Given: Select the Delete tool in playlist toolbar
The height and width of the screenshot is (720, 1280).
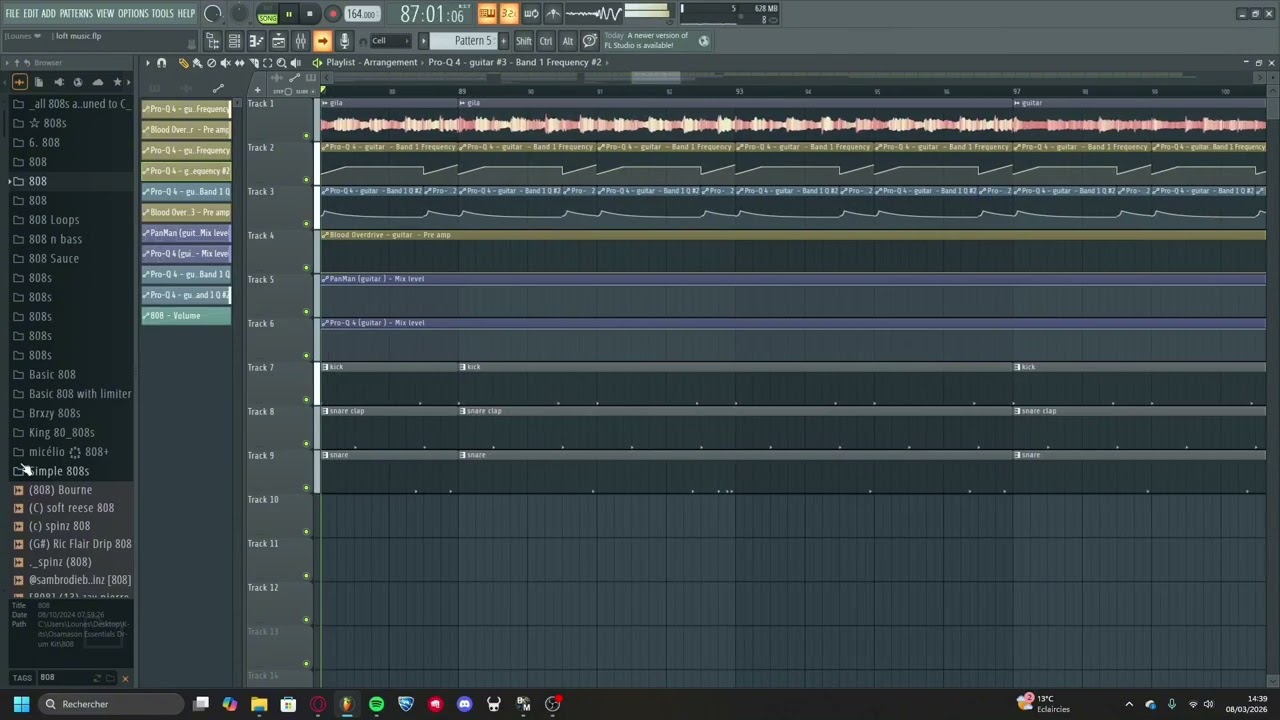Looking at the screenshot, I should pyautogui.click(x=211, y=63).
